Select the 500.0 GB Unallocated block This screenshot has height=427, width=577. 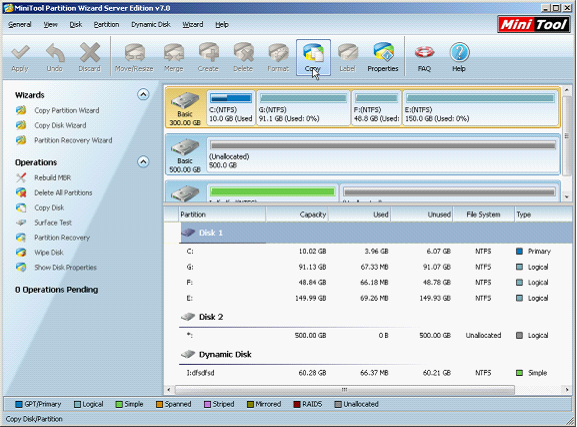click(x=383, y=155)
